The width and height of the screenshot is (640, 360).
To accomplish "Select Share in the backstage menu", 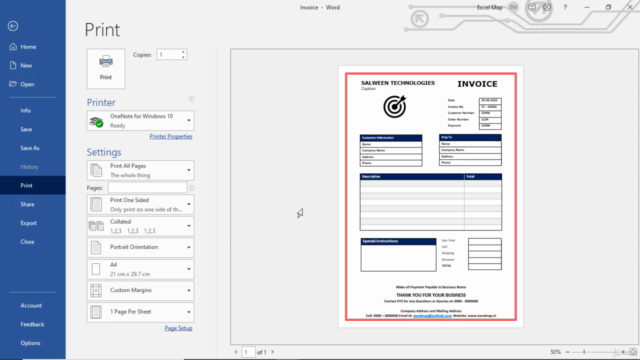I will (33, 204).
